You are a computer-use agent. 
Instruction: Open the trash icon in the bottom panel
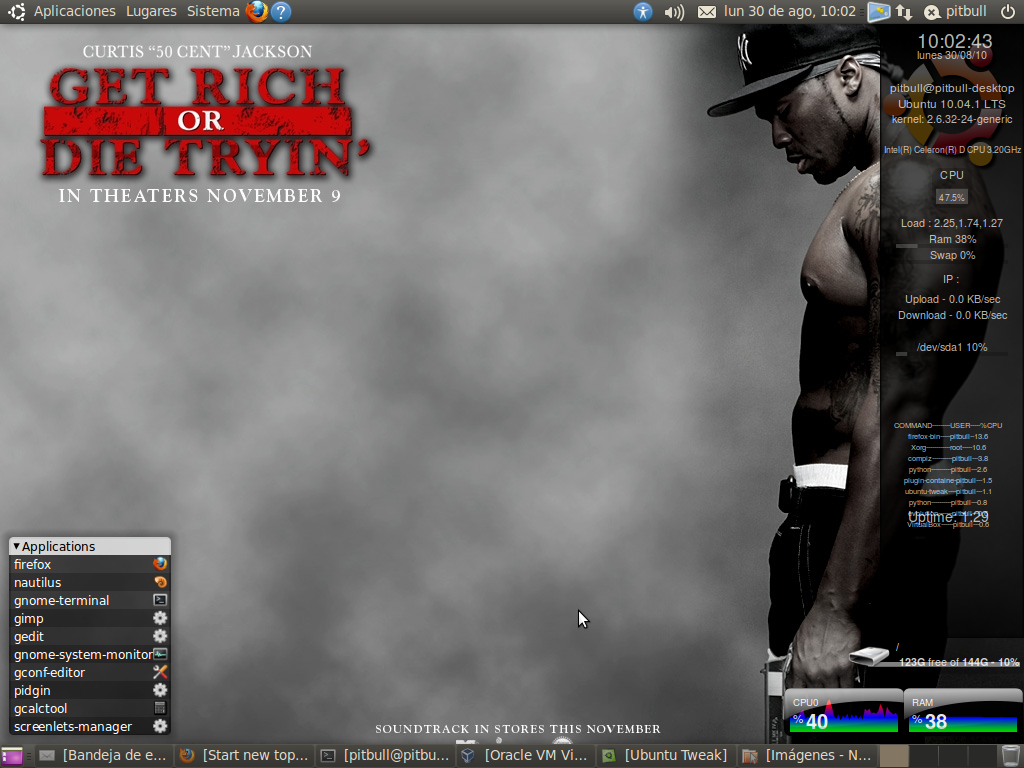tap(1010, 756)
